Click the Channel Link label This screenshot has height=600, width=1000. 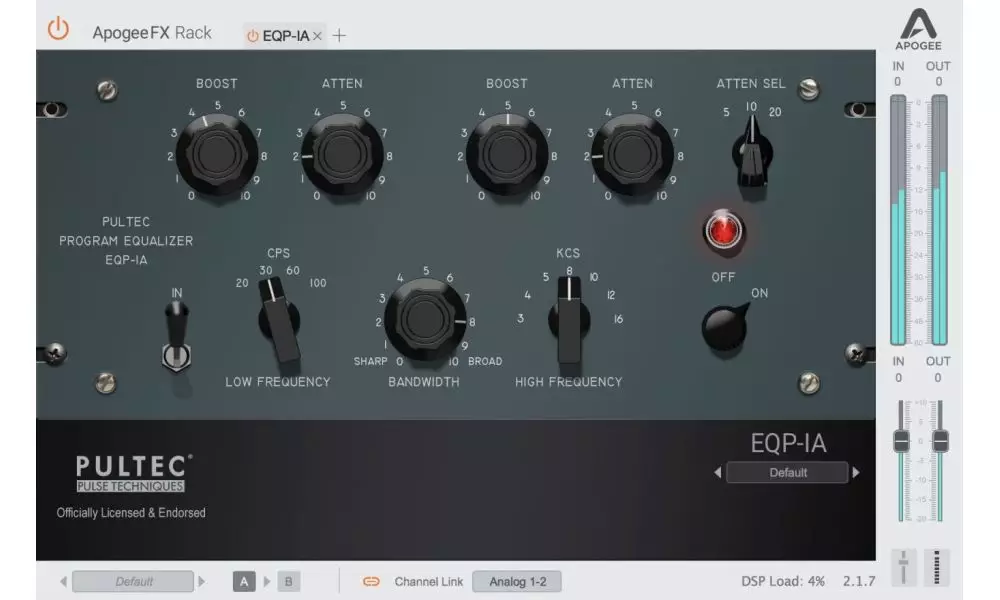coord(429,582)
